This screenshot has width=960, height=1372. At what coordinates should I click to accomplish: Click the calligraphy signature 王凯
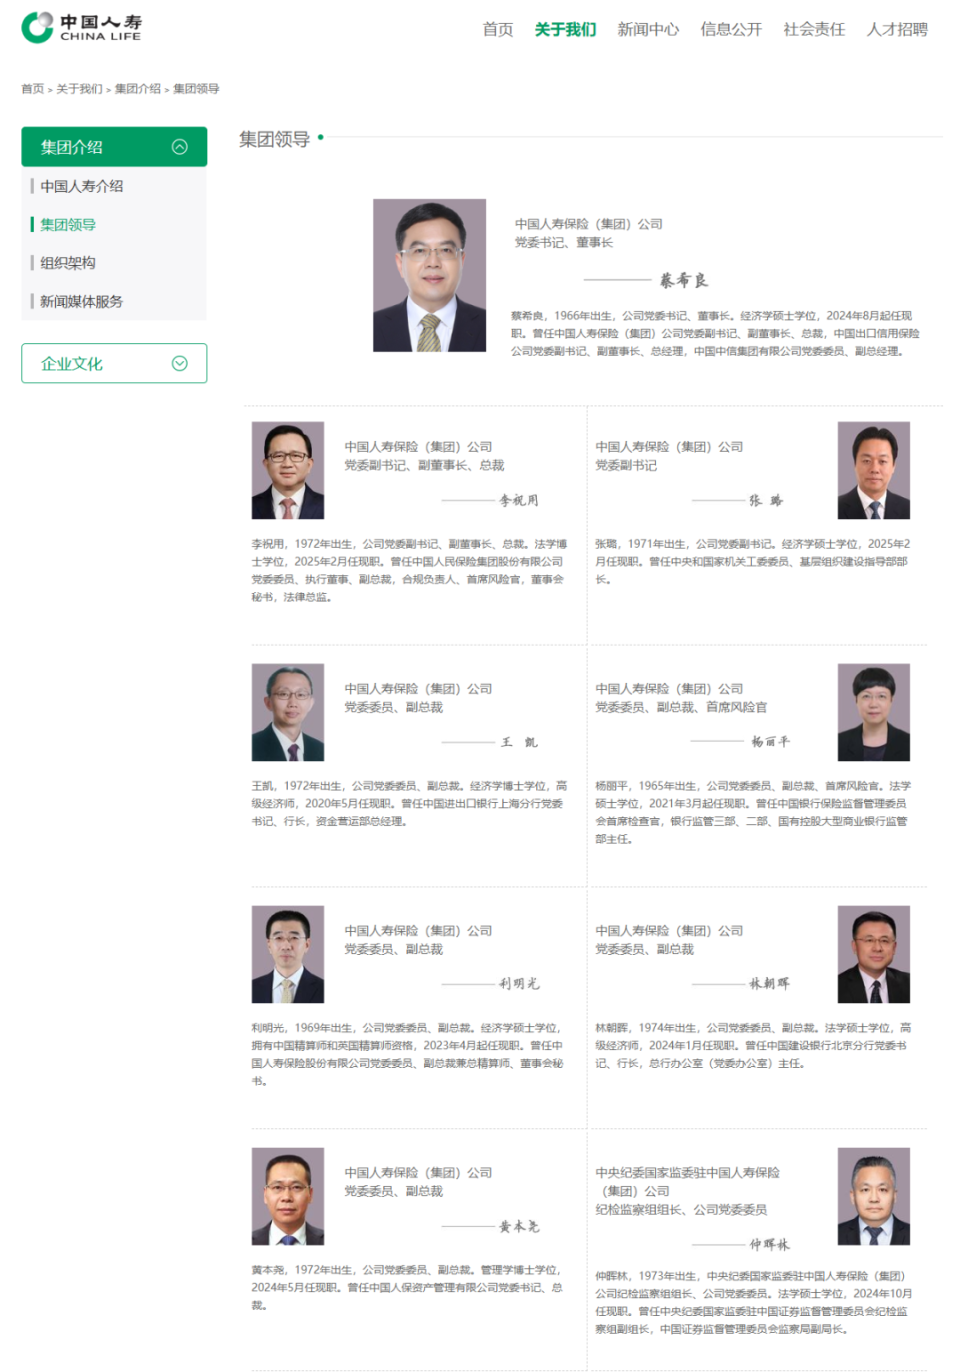click(519, 742)
